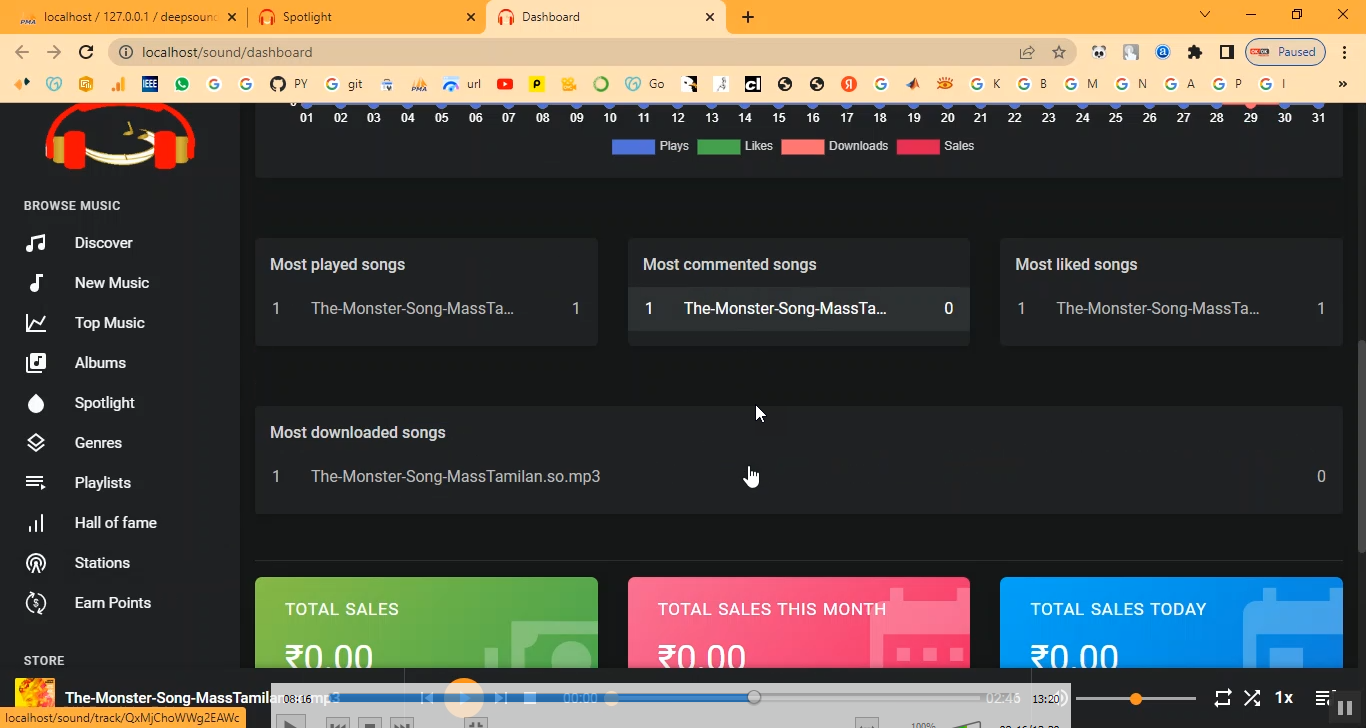Open song in Most commented songs list

[785, 309]
